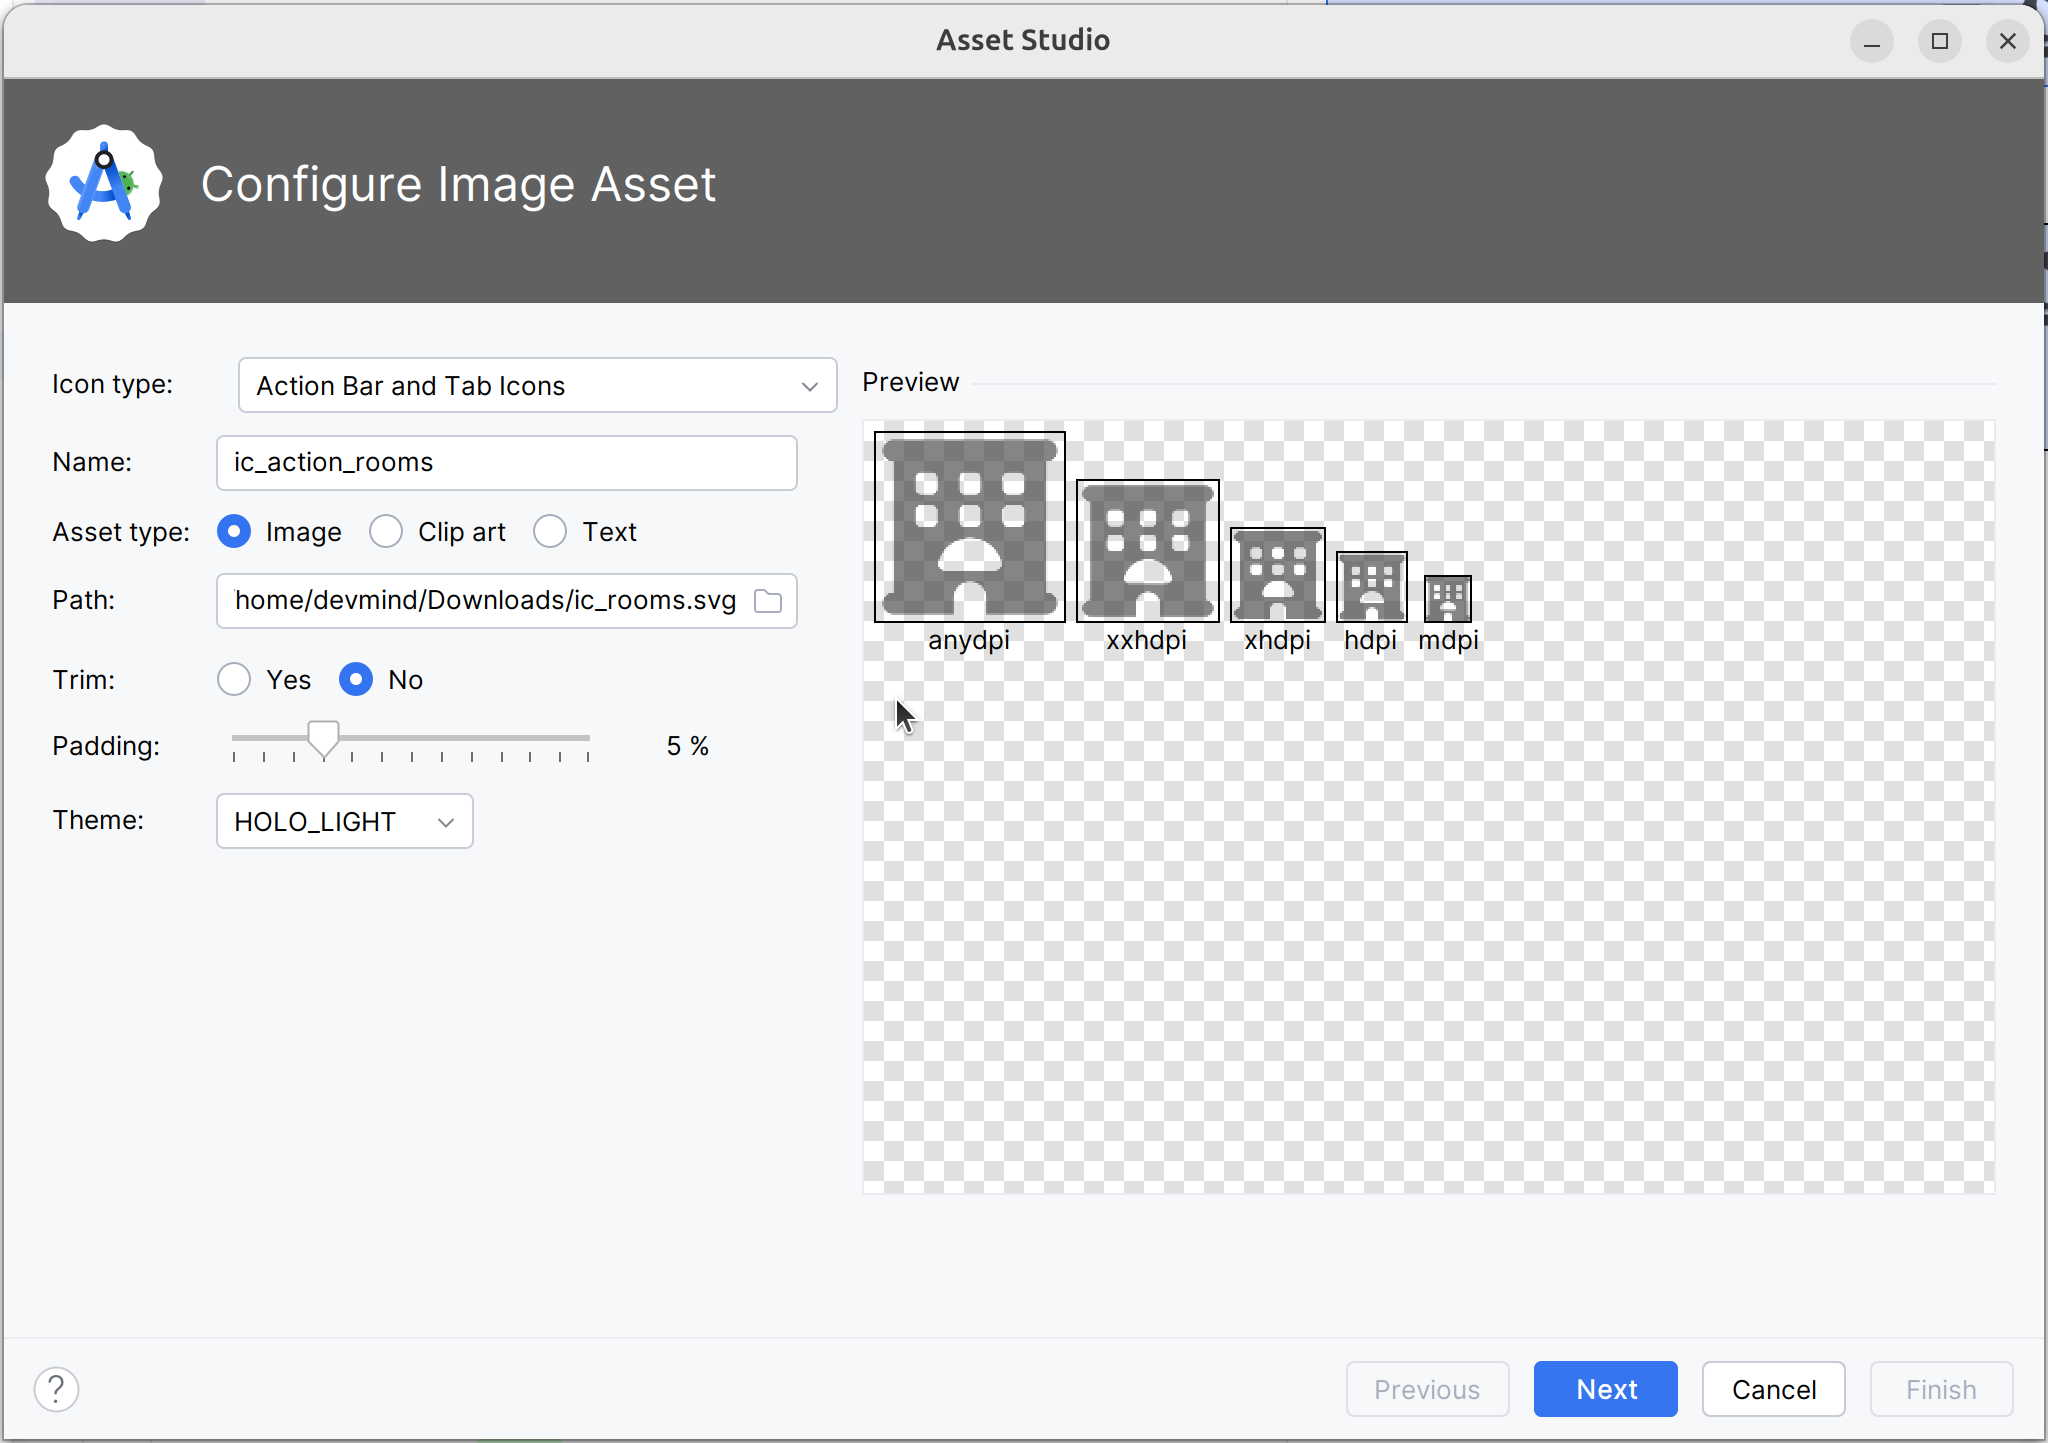Click the folder browse icon in Path field

768,601
